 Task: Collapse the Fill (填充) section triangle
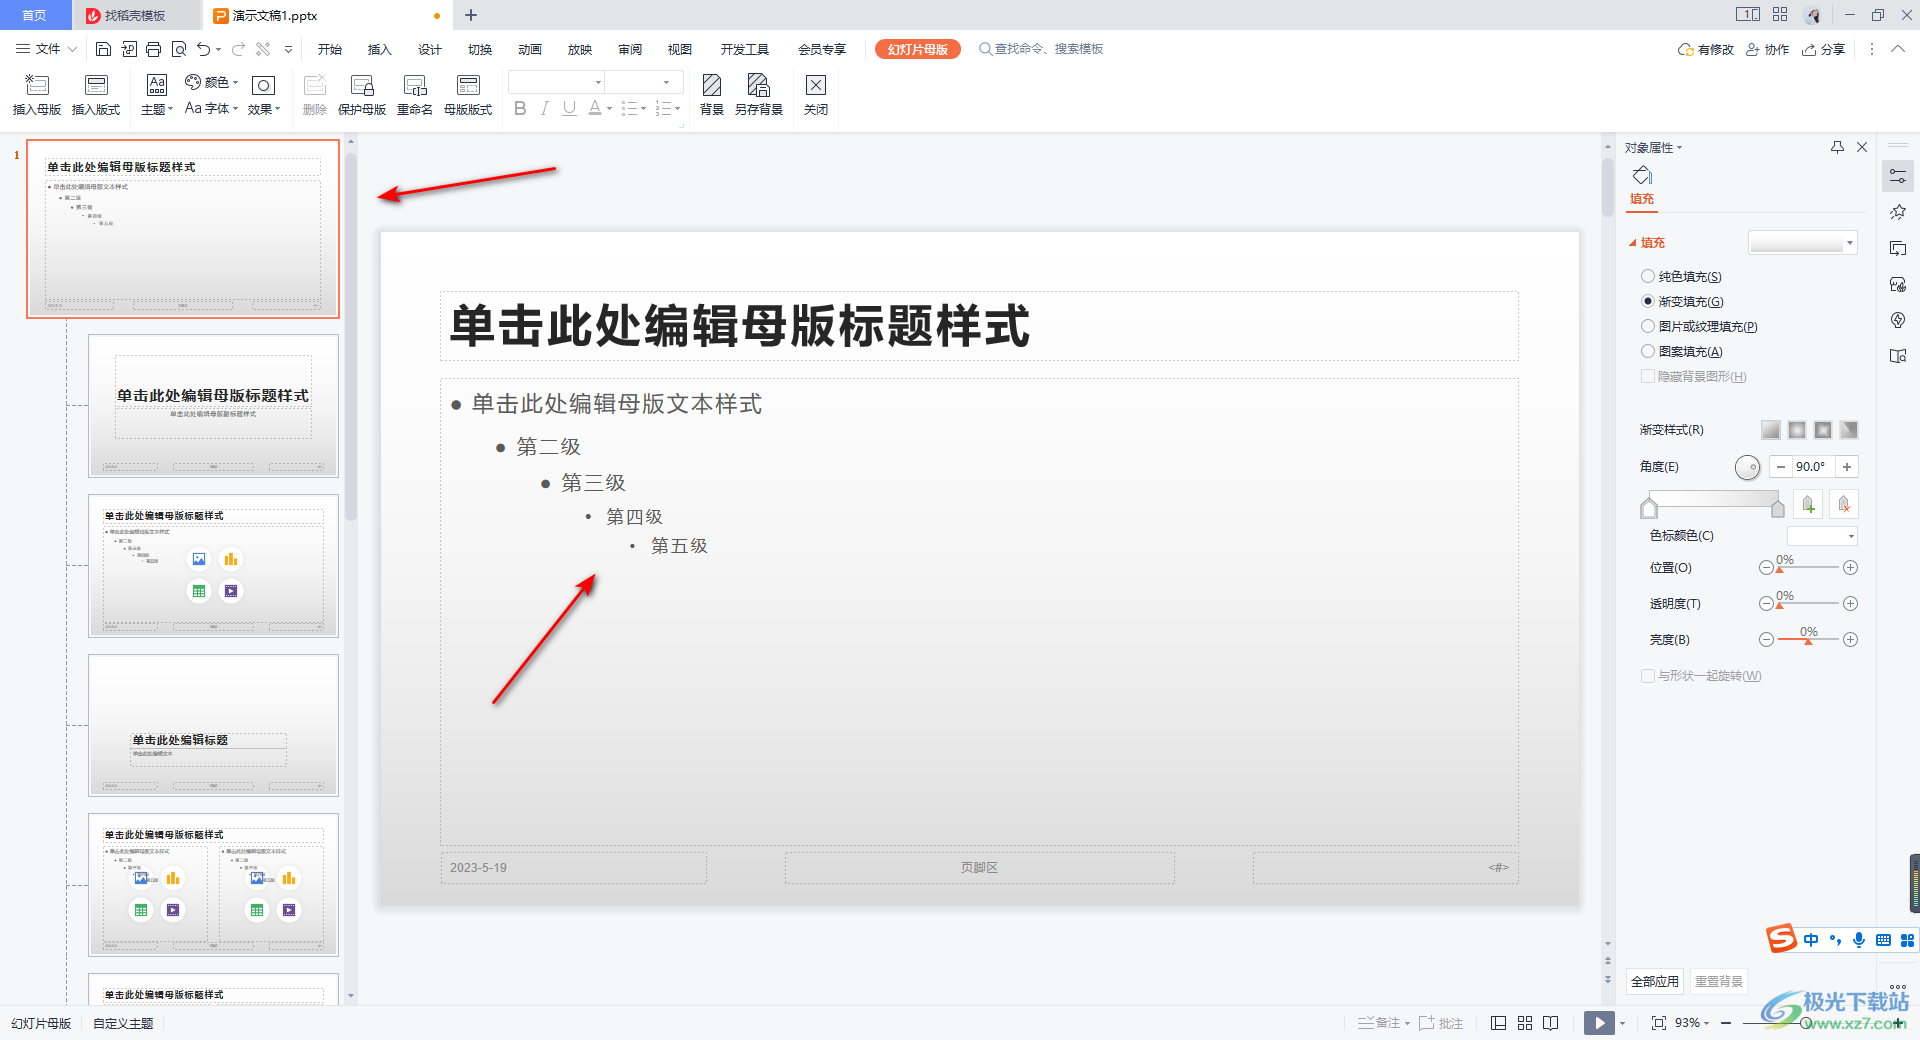[1633, 243]
